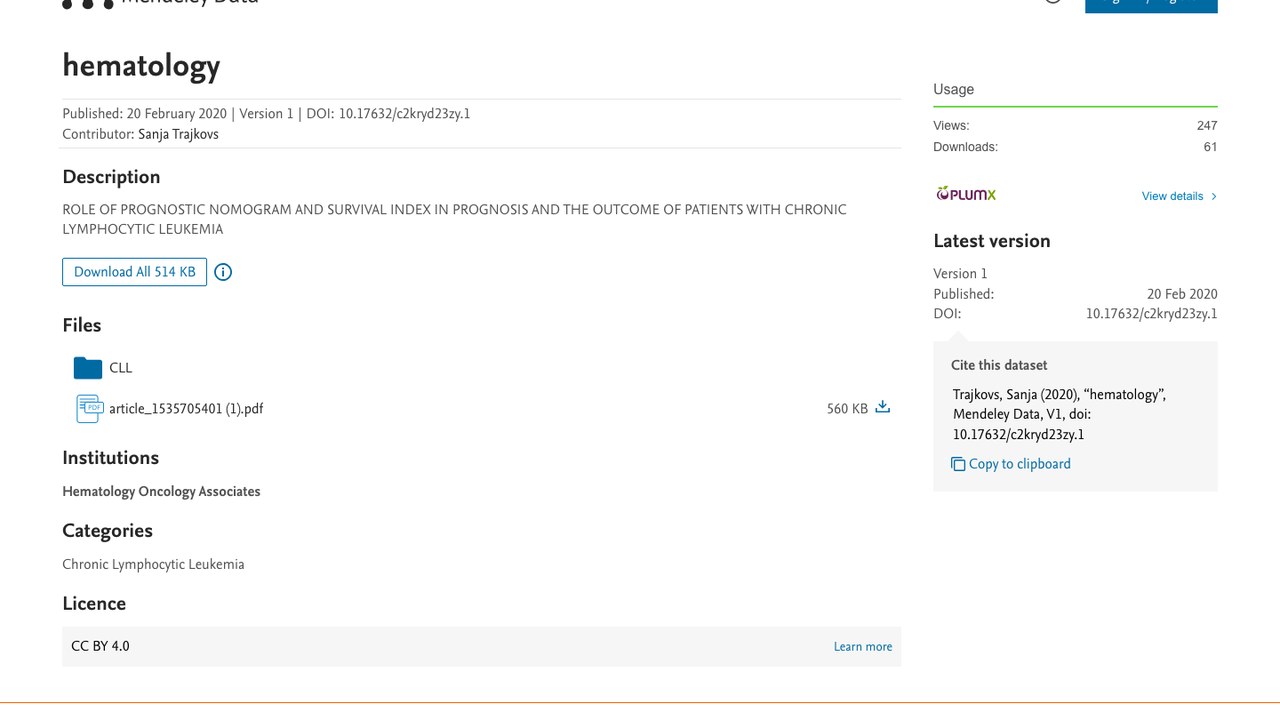Click the Hematology Oncology Associates institution

(161, 492)
